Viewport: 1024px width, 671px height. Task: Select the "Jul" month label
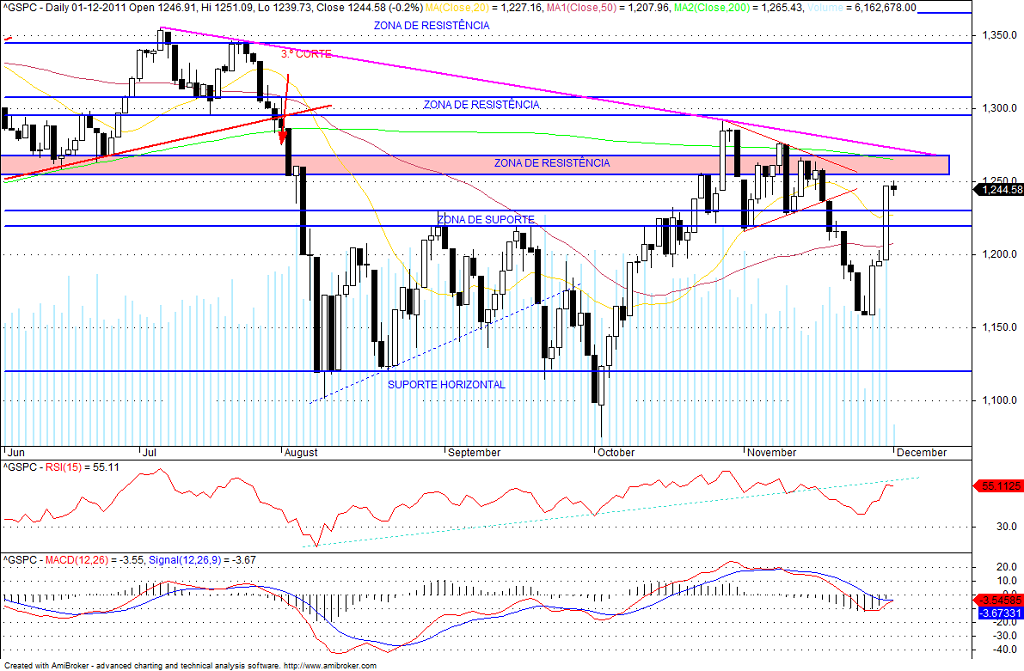150,452
